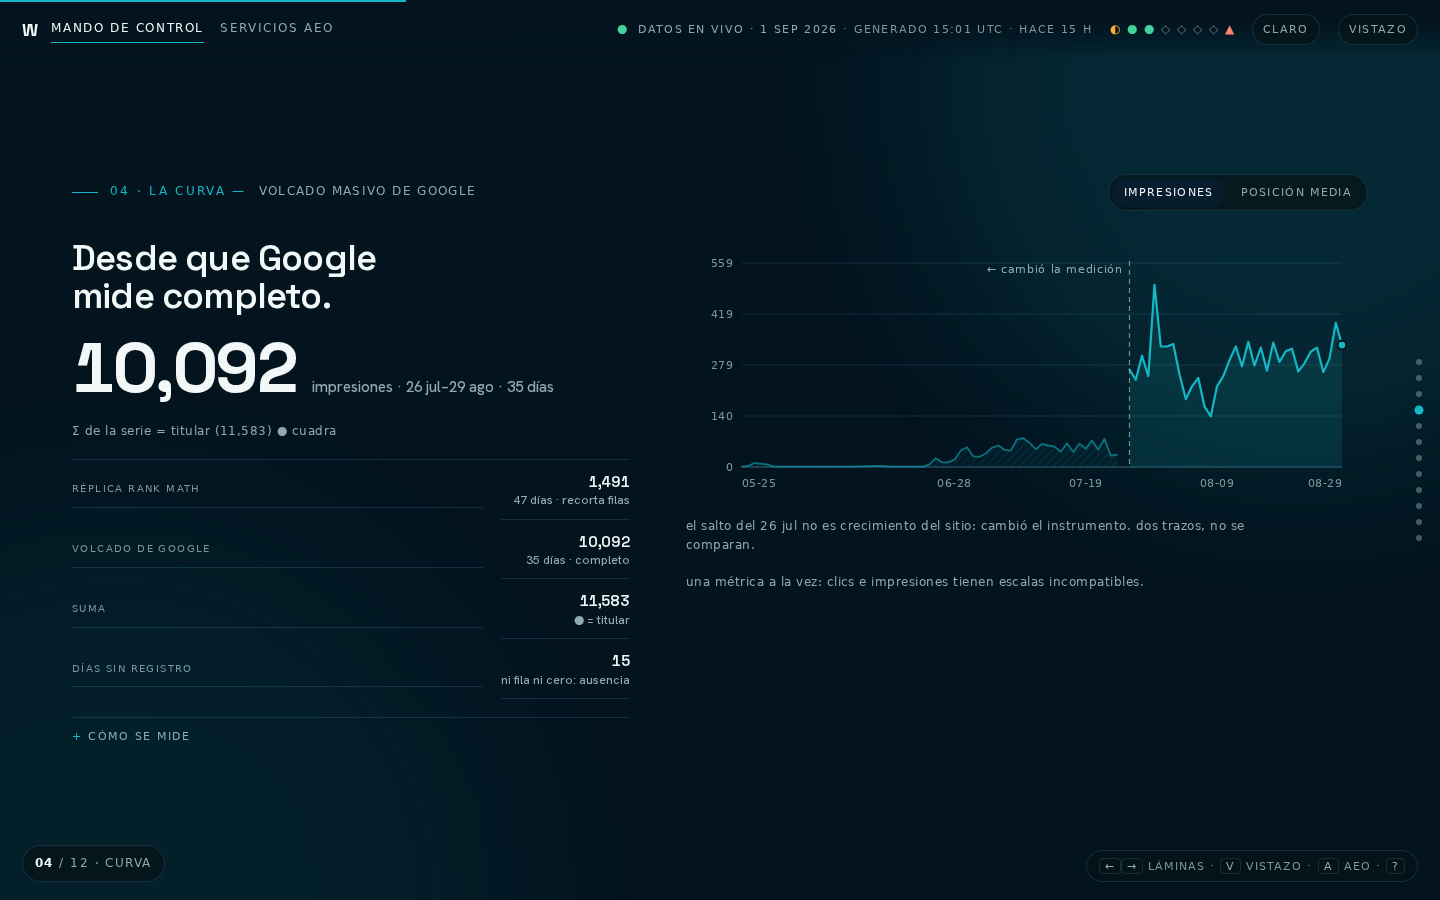
Task: Click the Láminas label in bottom bar
Action: pos(1176,866)
